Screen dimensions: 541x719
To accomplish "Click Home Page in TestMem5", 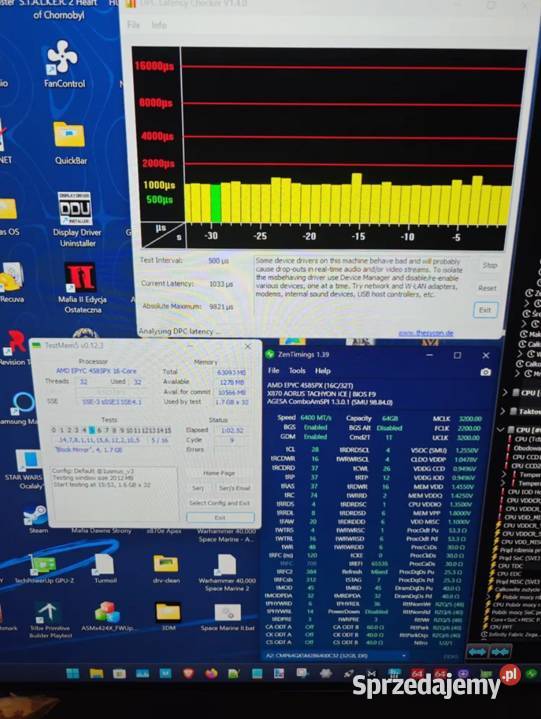I will click(x=219, y=473).
